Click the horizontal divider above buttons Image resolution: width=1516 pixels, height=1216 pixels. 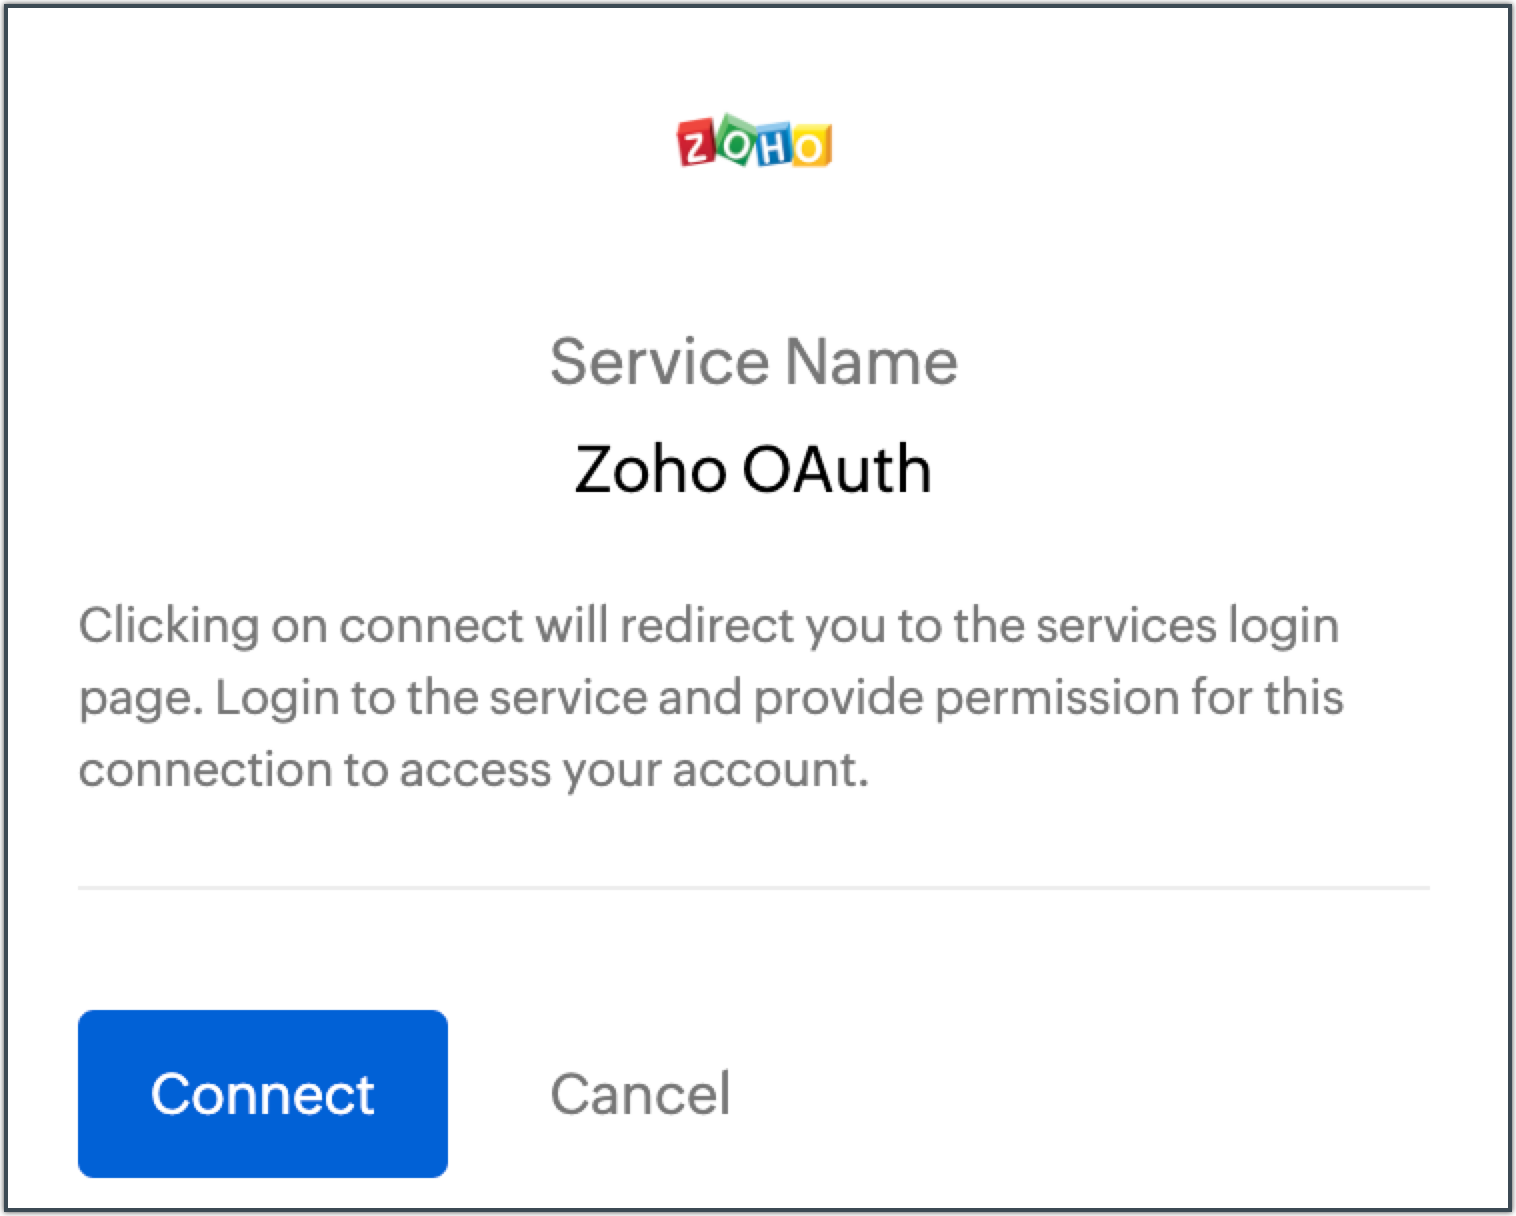[x=754, y=887]
